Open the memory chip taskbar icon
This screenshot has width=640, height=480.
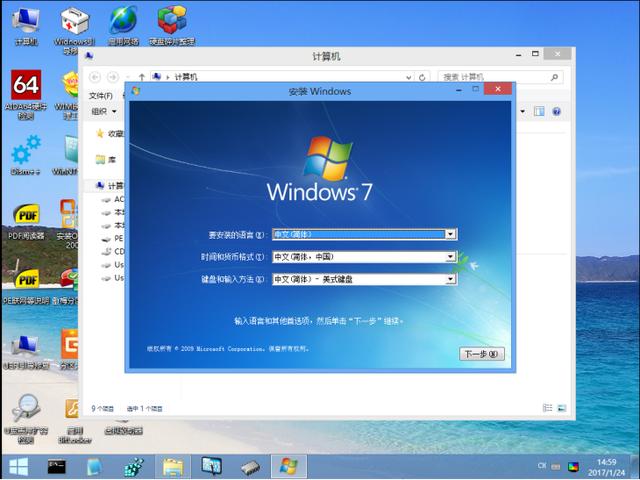pyautogui.click(x=250, y=467)
